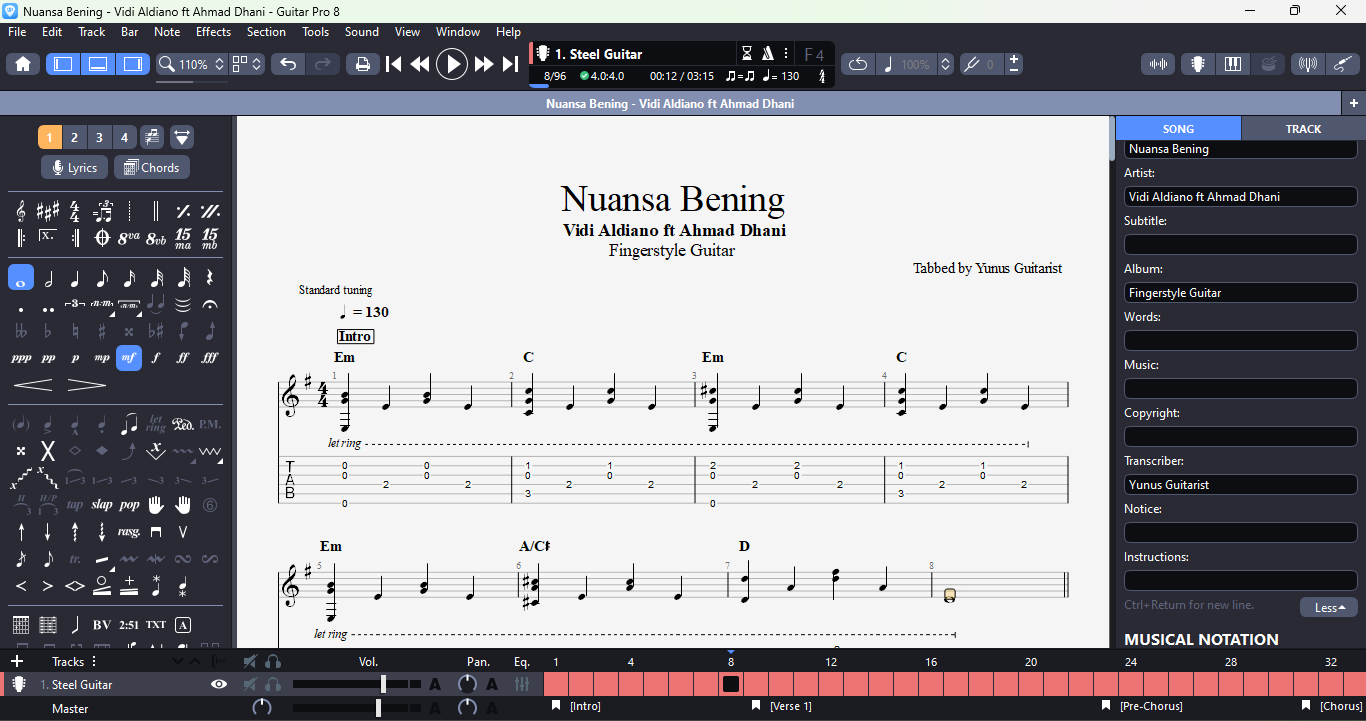Show the keyboard view
1366x721 pixels.
click(1233, 64)
